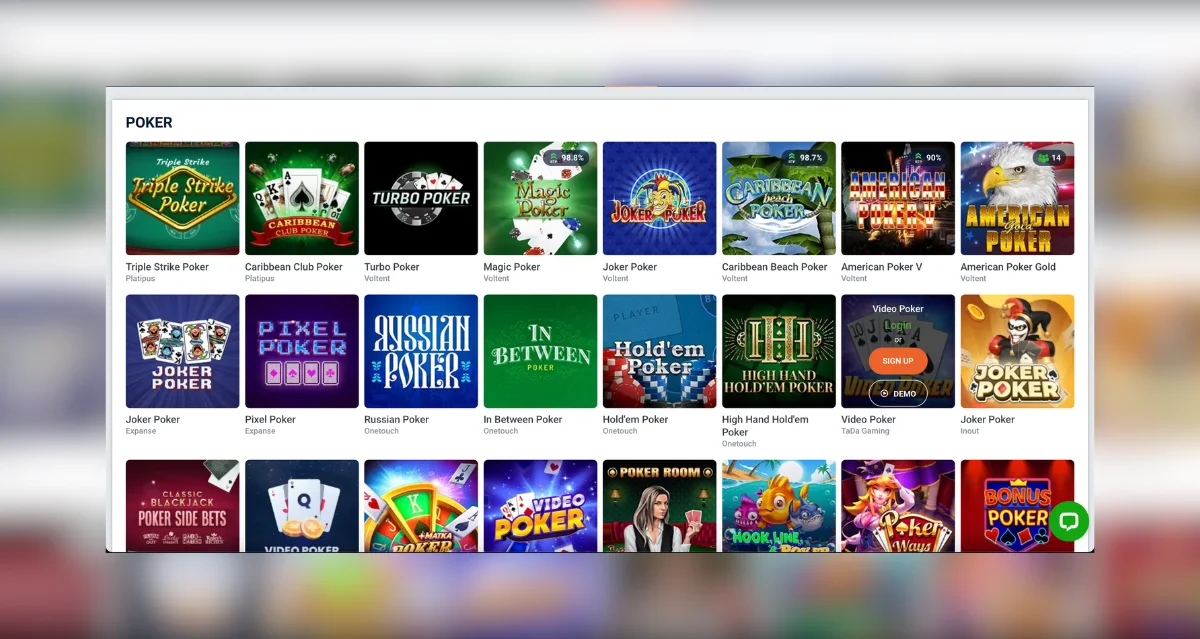Click the In Between Poker title text
1200x639 pixels.
point(523,420)
